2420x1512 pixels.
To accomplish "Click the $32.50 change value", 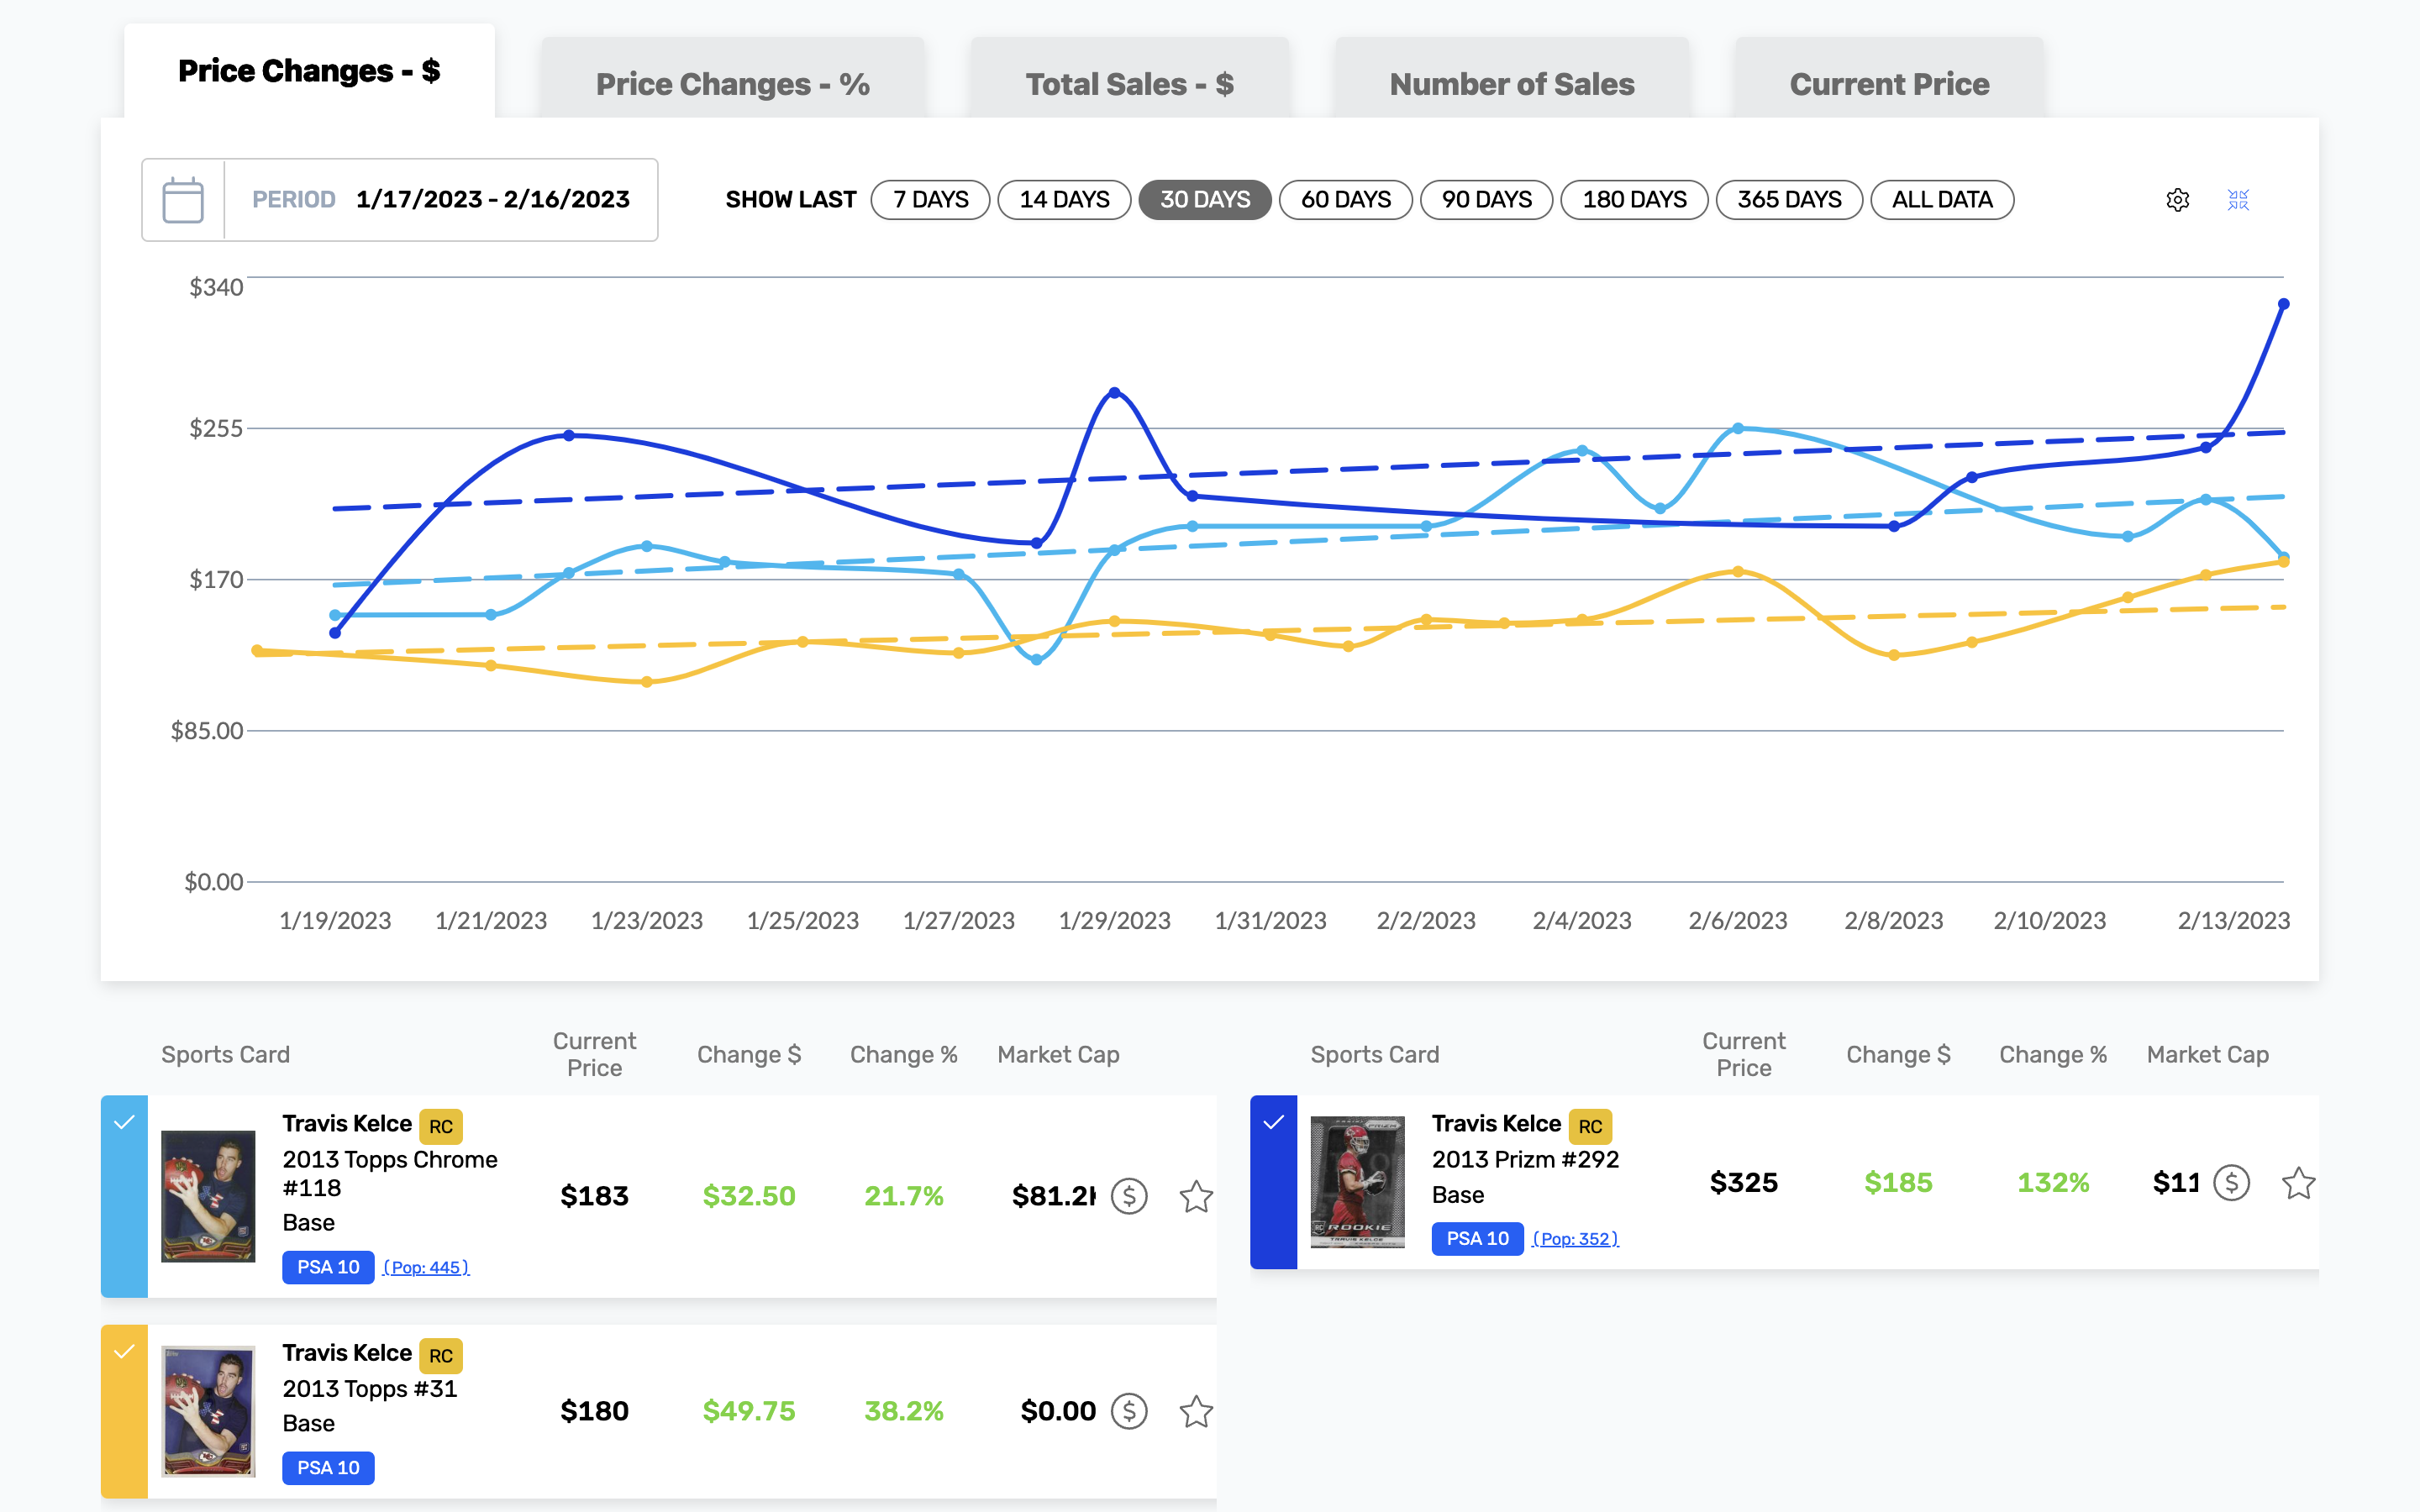I will [x=749, y=1196].
